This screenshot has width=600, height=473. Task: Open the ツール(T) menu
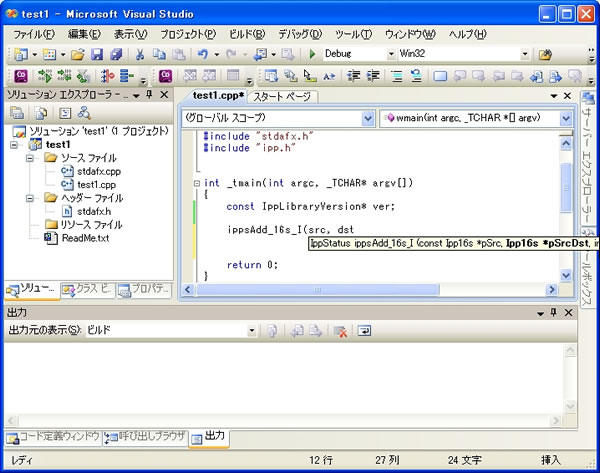pos(354,34)
